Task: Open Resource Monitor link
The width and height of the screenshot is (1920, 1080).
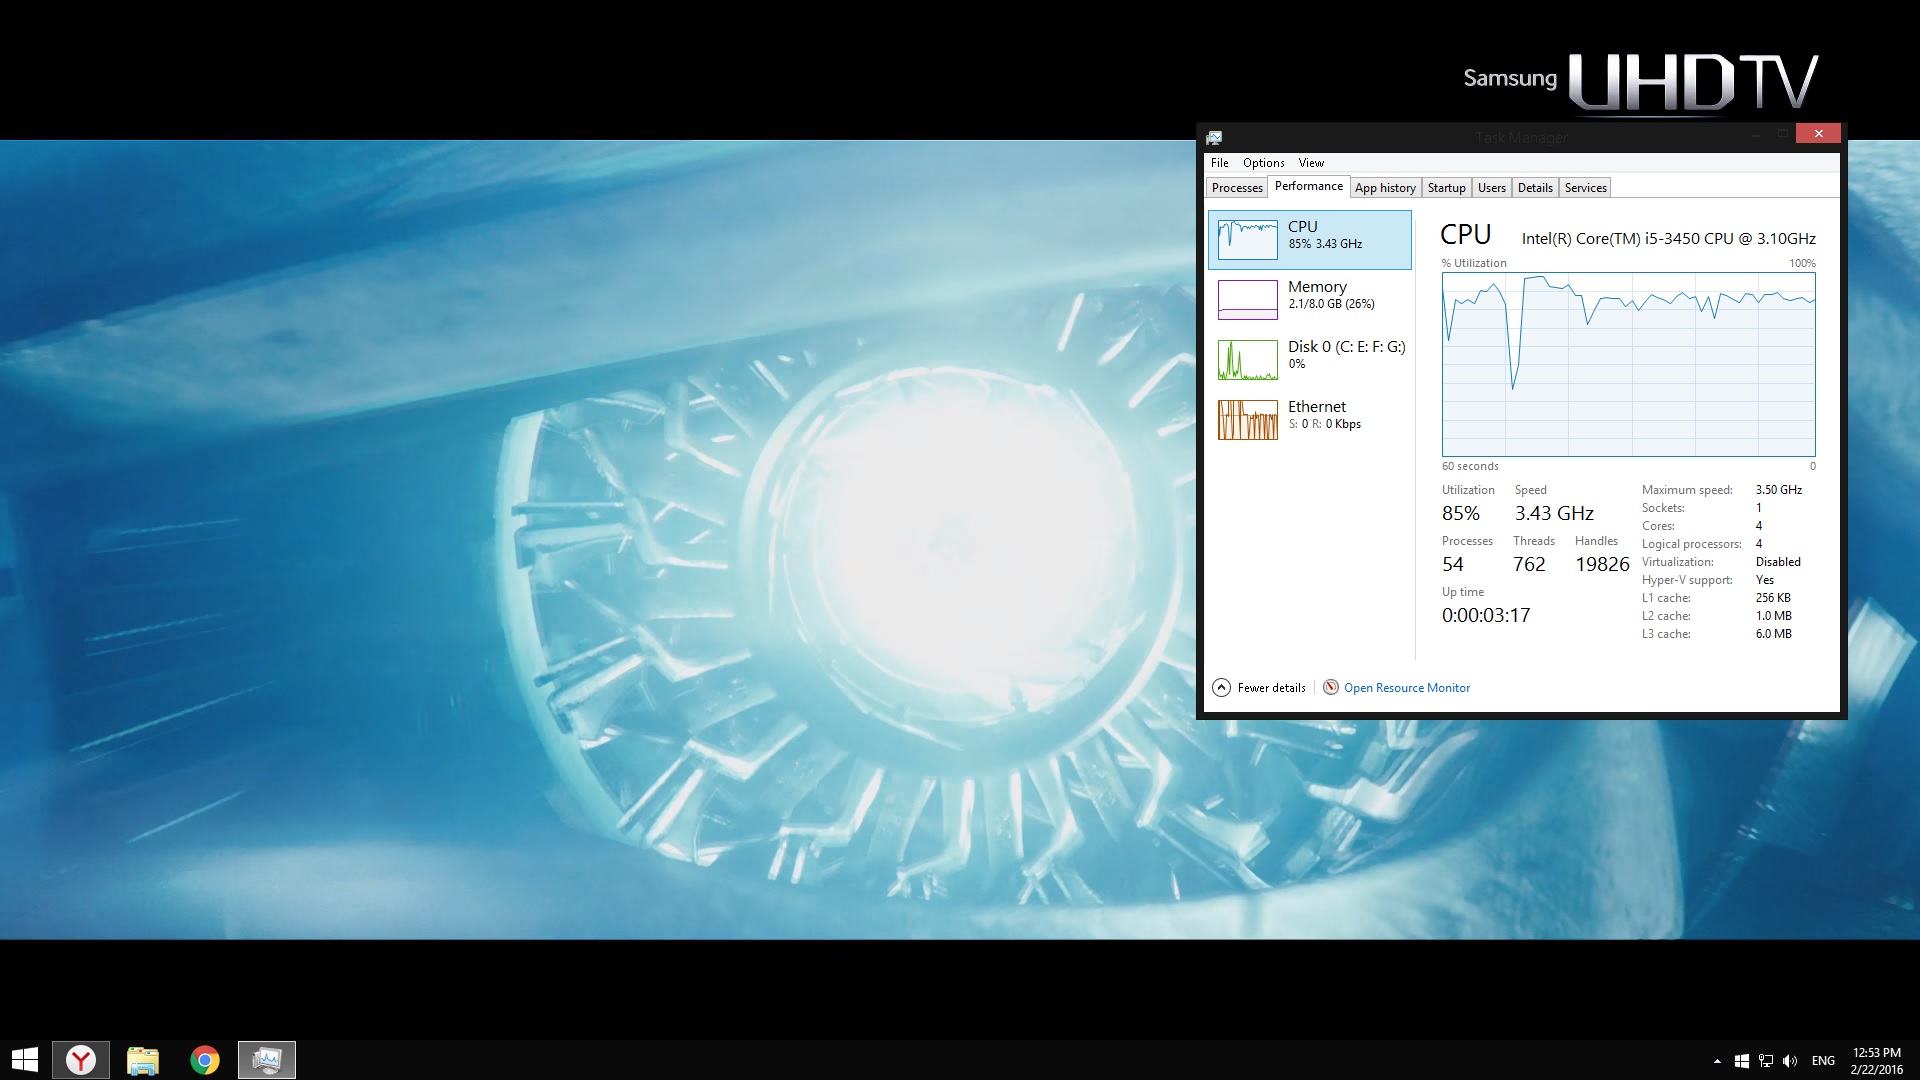Action: [1406, 688]
